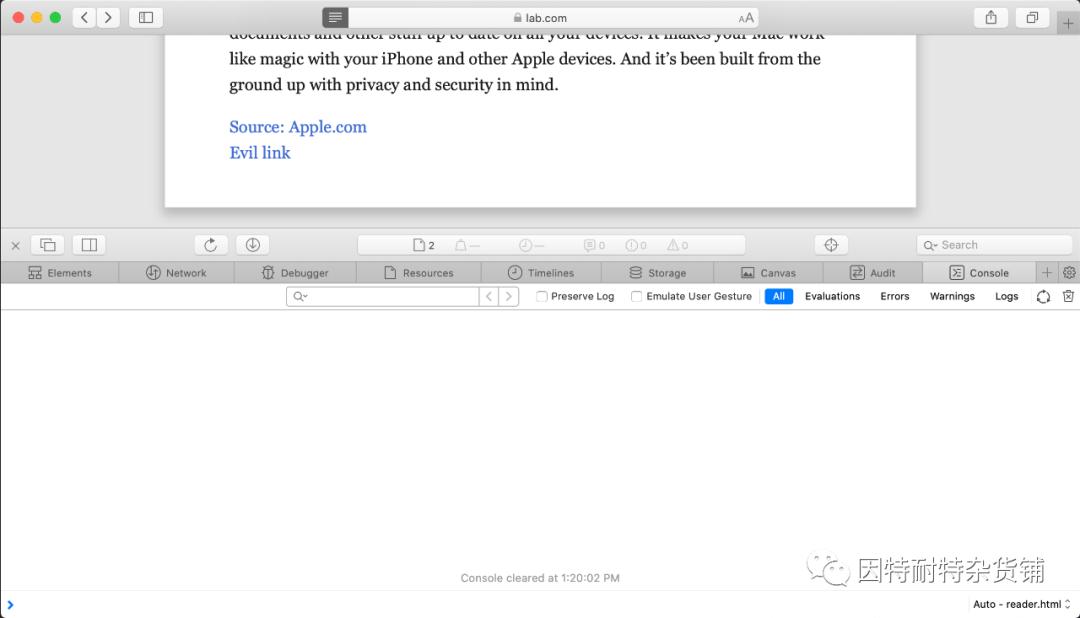Click the load time clock indicator
1080x618 pixels.
click(531, 245)
